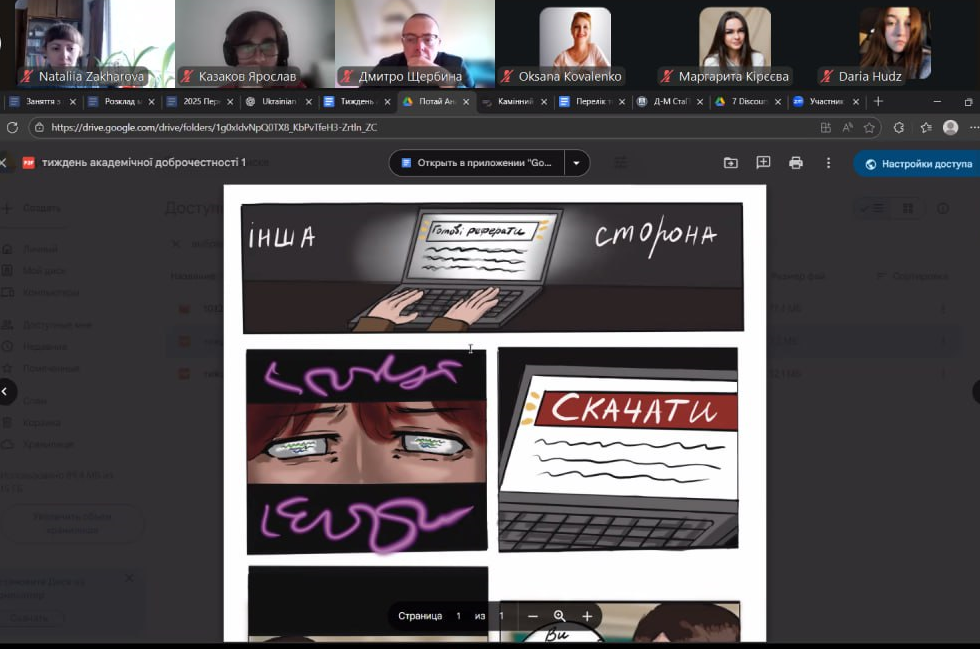Open a new browser tab

(878, 101)
